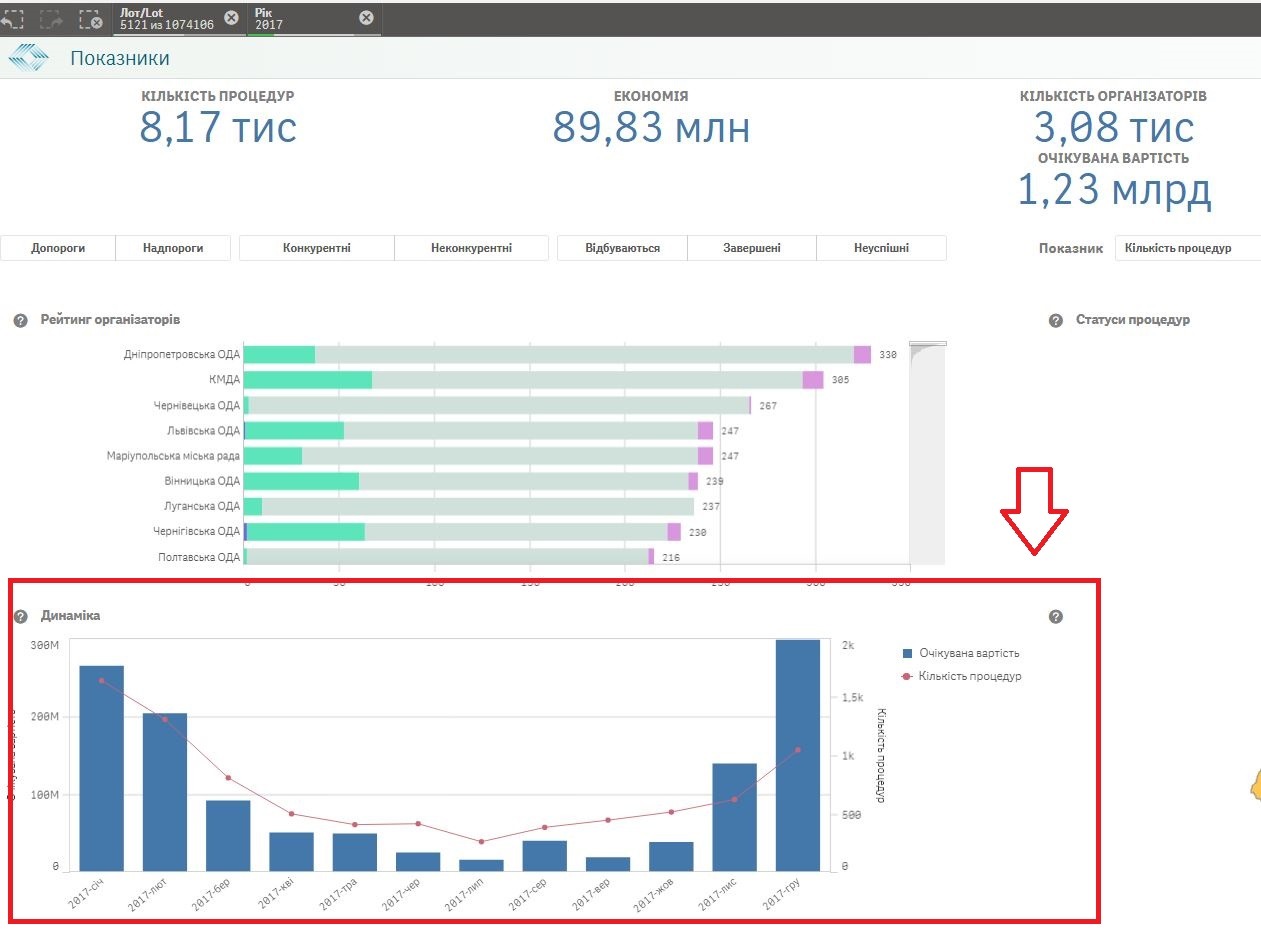Click help icon next to Динаміка title
Image resolution: width=1261 pixels, height=945 pixels.
pyautogui.click(x=19, y=616)
